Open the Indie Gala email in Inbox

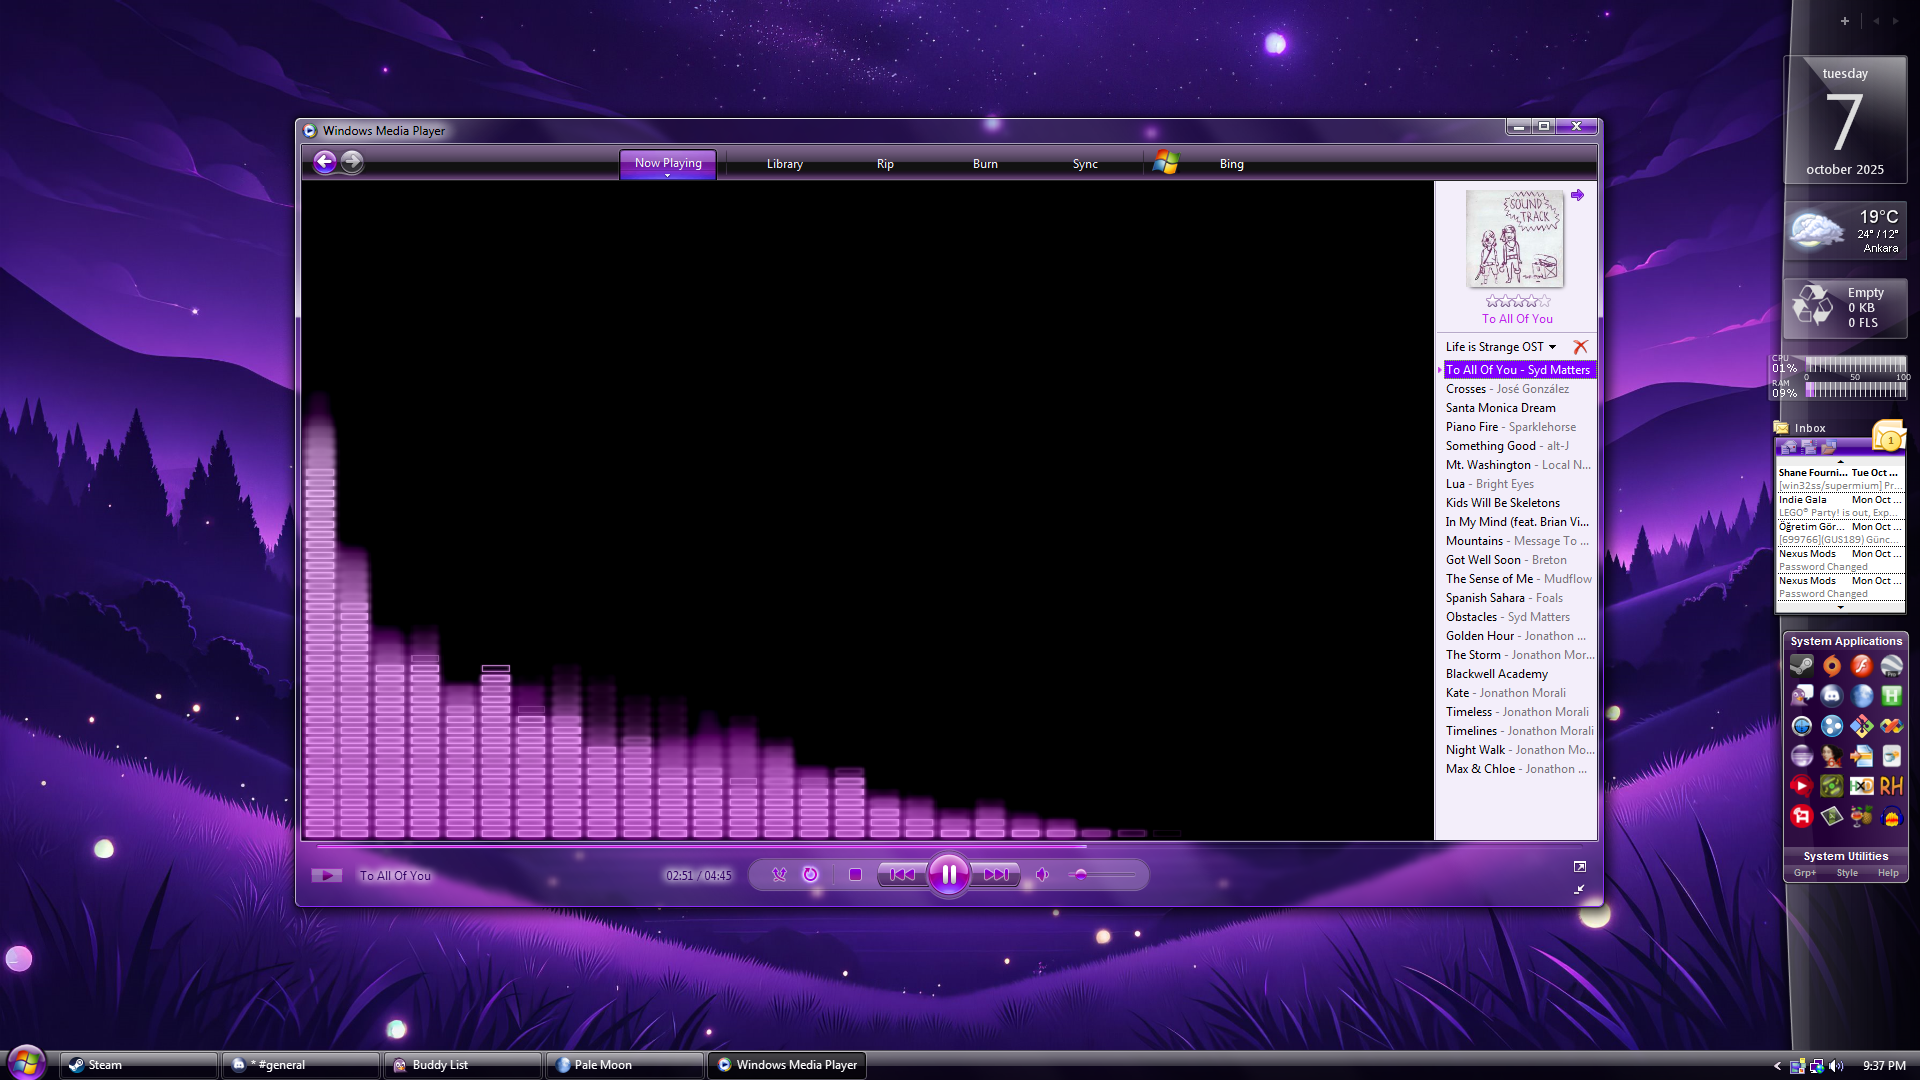click(1840, 506)
